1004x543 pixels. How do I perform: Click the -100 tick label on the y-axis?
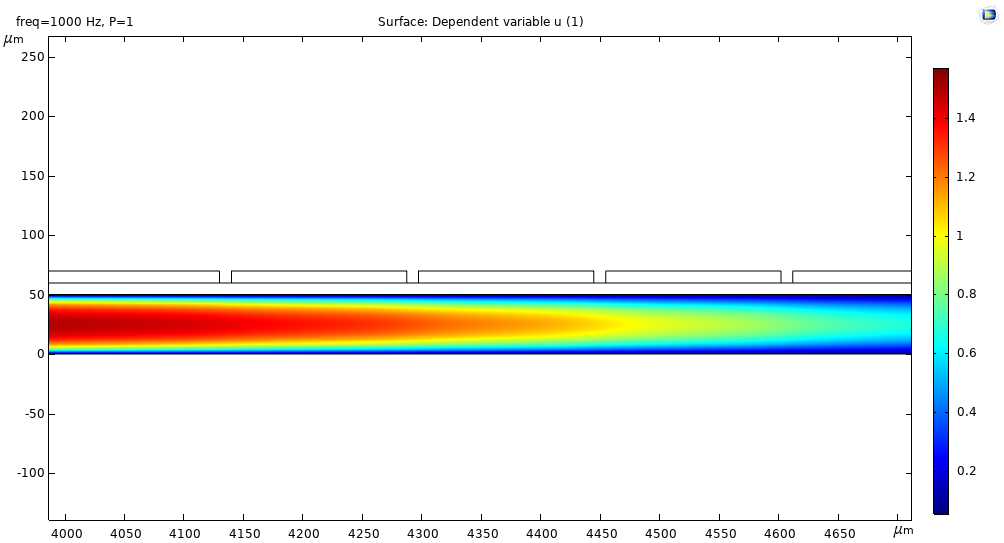[30, 473]
